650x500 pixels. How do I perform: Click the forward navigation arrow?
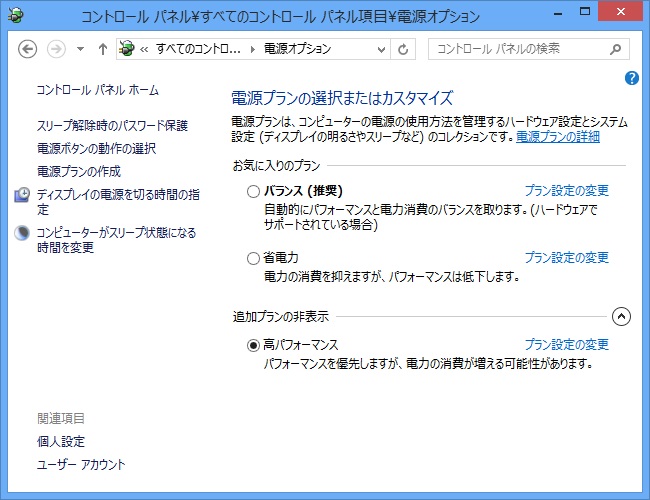click(x=57, y=49)
